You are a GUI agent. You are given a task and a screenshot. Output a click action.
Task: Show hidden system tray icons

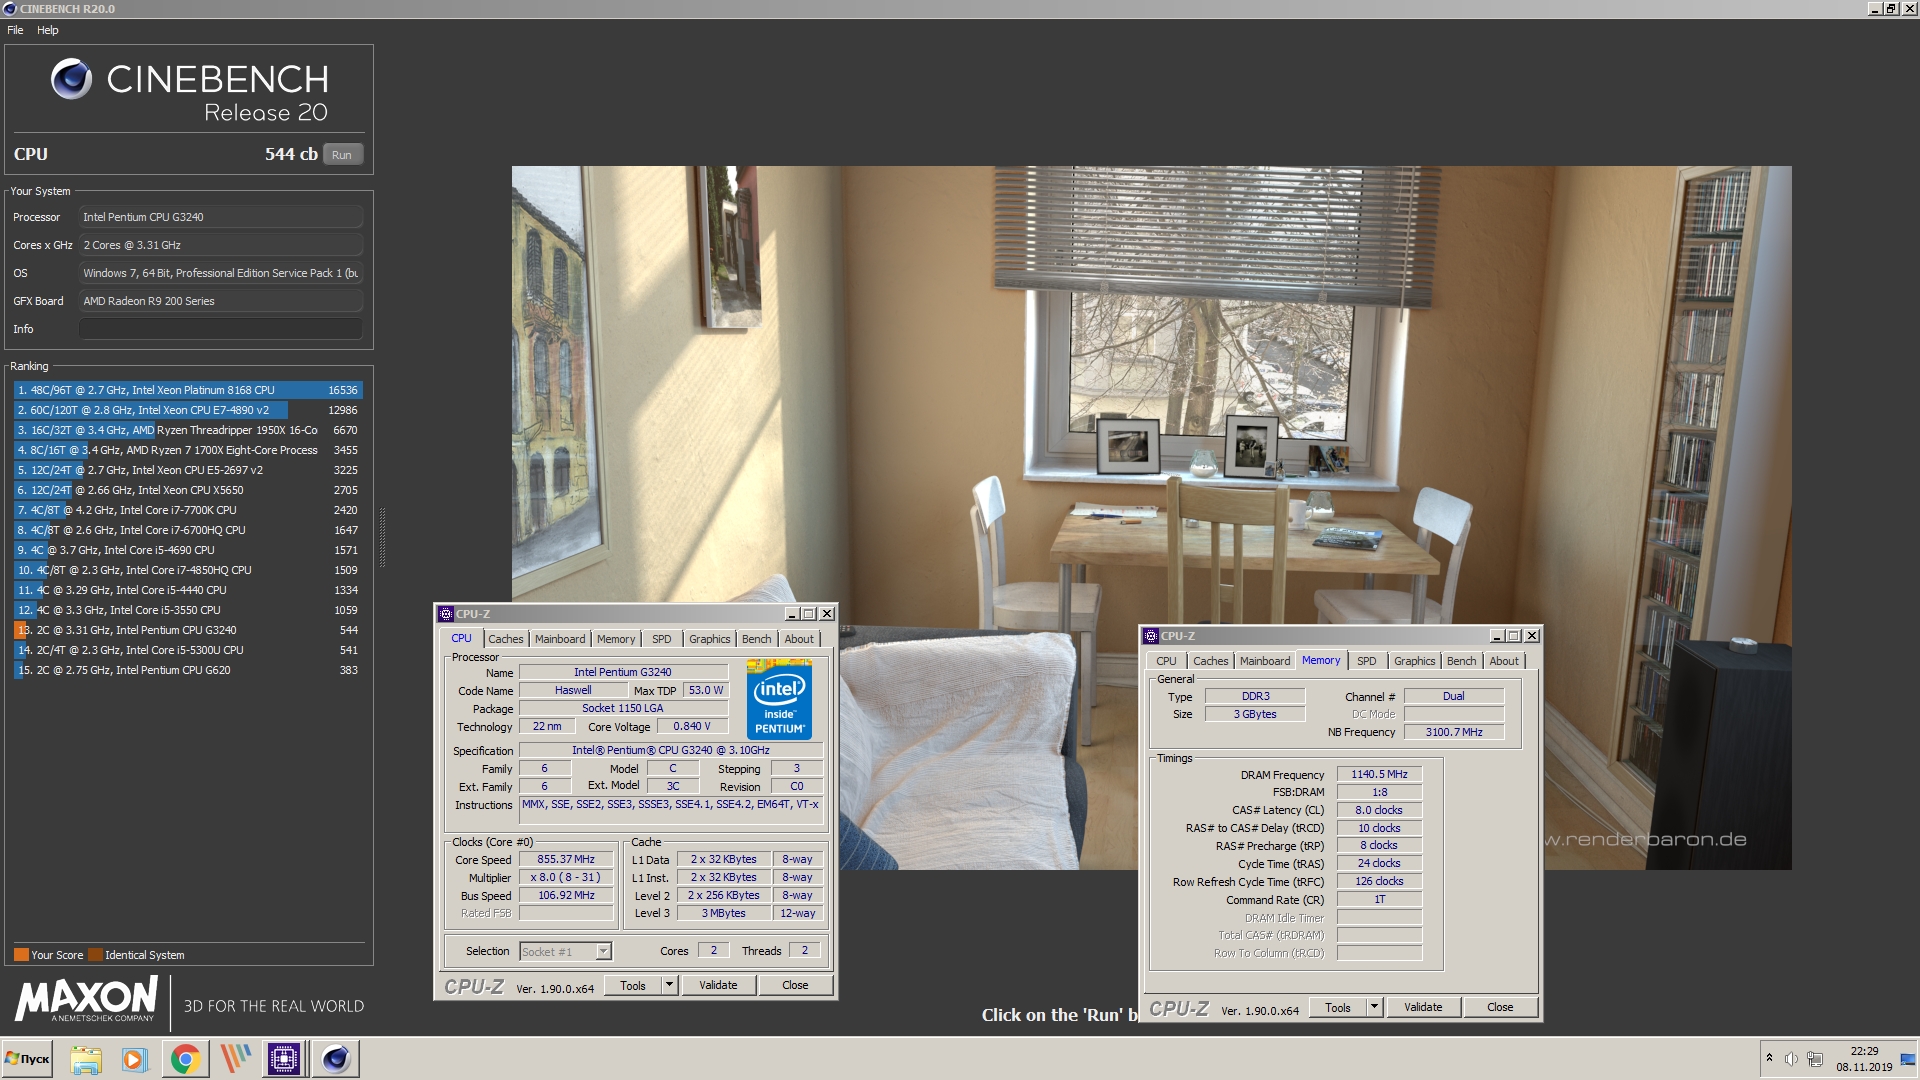coord(1769,1058)
